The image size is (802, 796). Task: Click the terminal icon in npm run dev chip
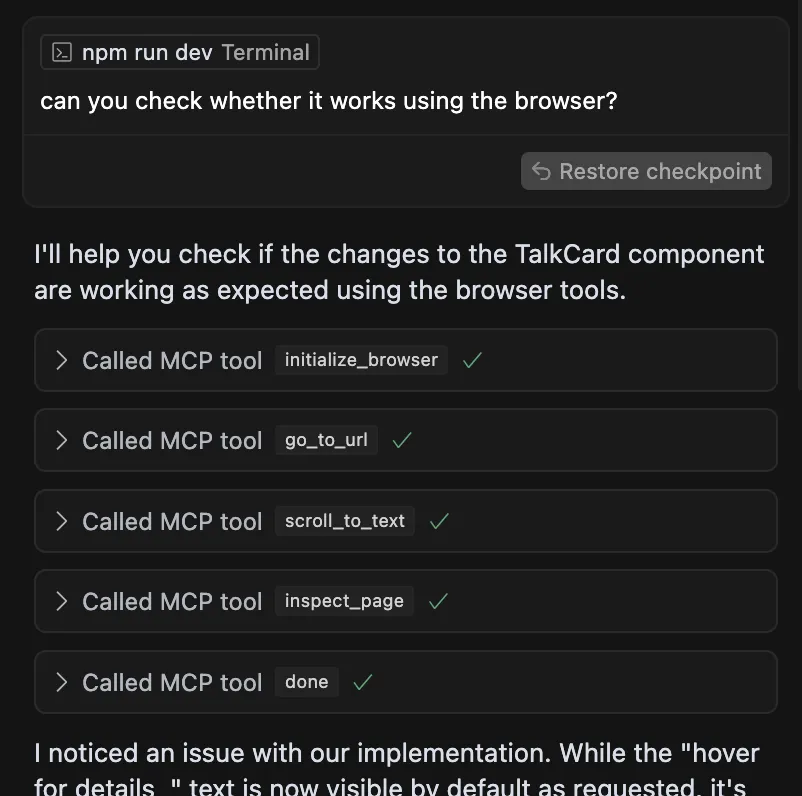point(62,53)
